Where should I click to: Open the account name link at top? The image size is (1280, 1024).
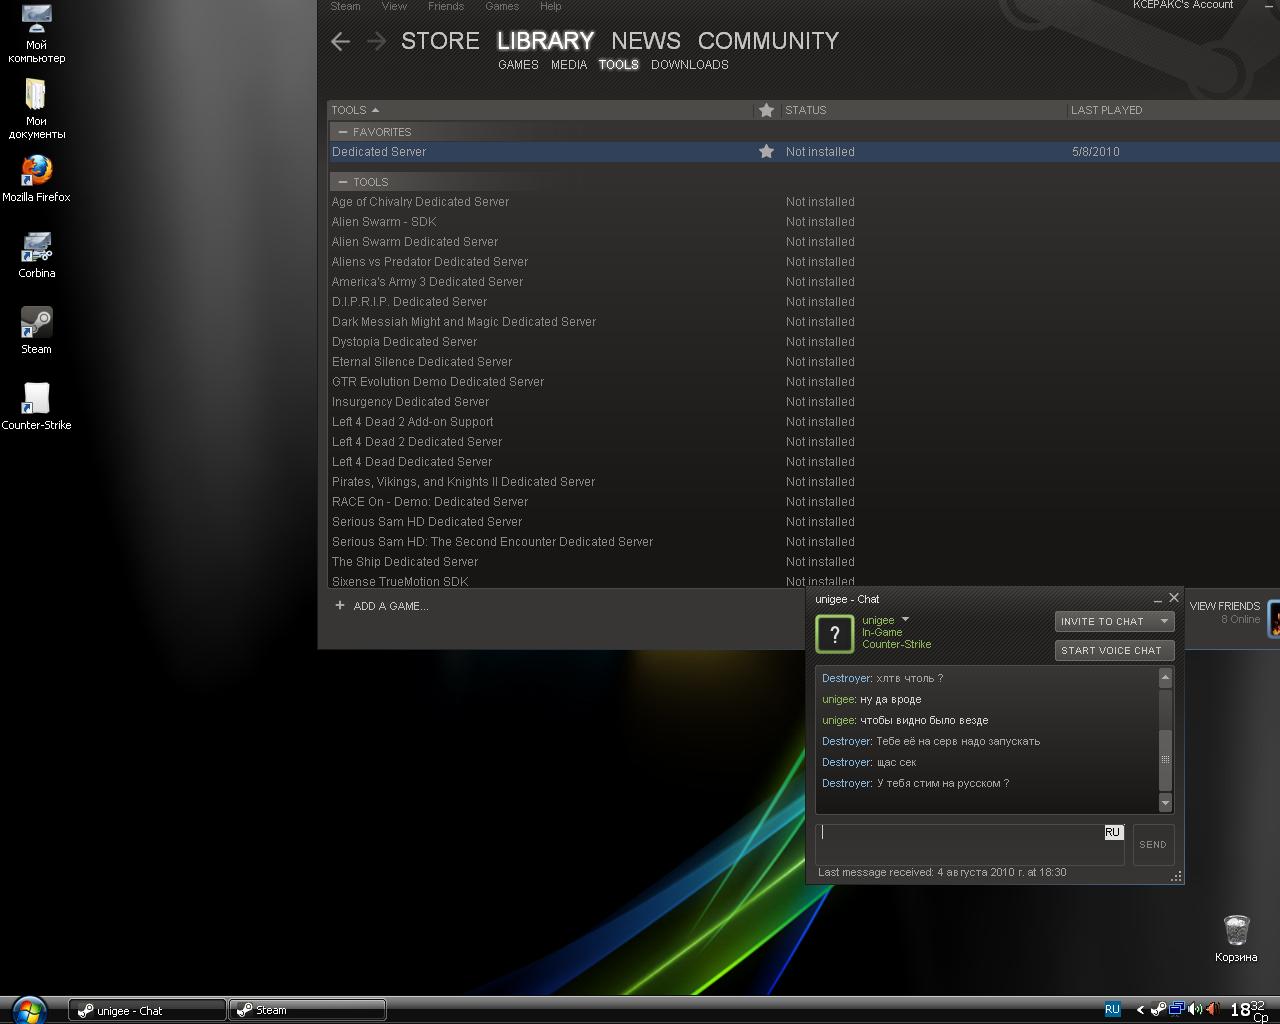pos(1183,5)
